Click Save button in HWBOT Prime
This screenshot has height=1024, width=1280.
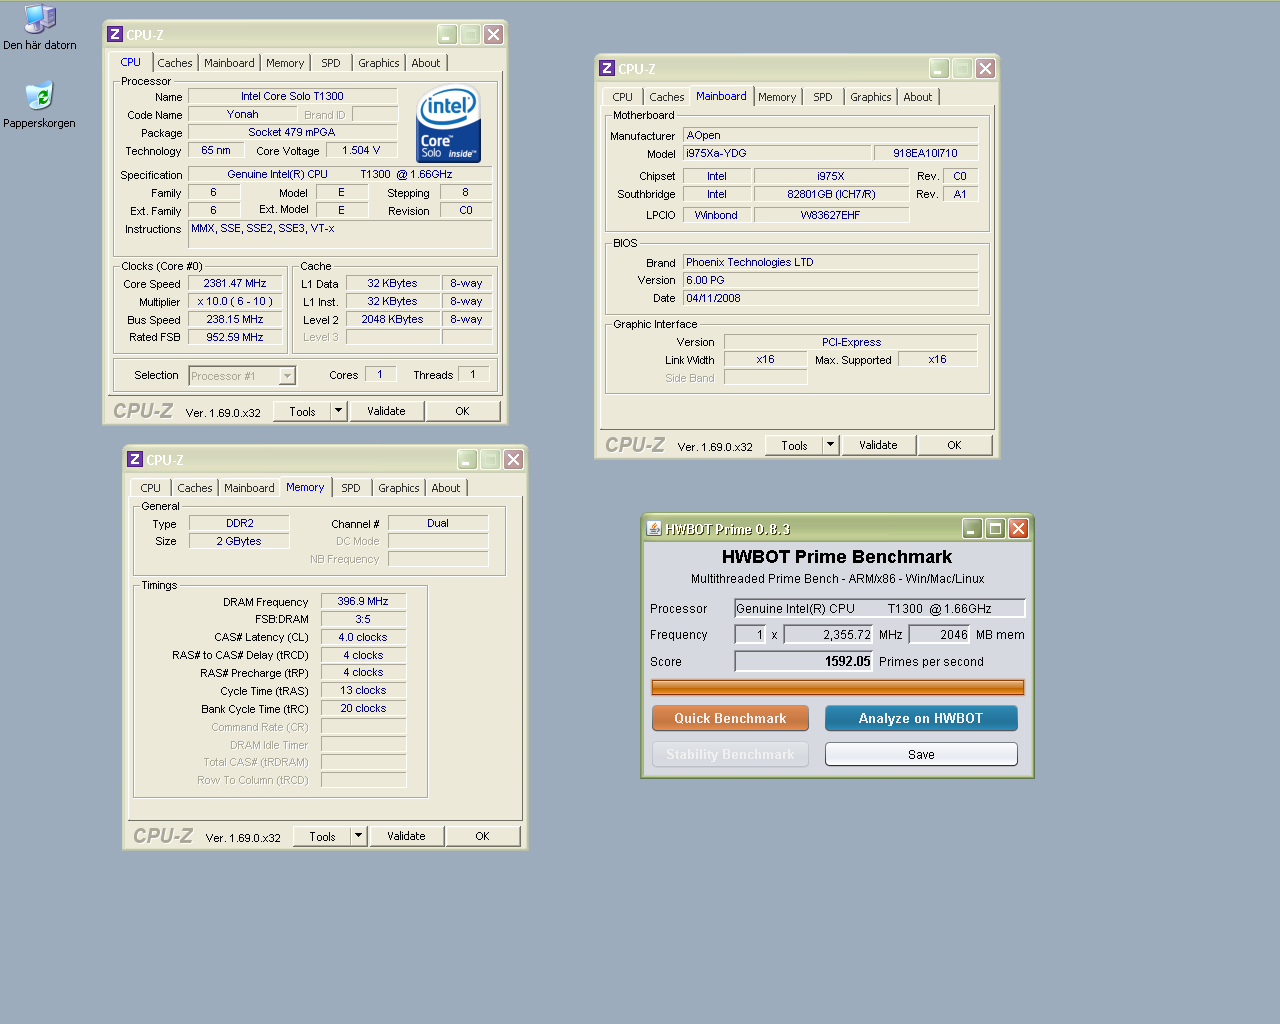tap(921, 754)
